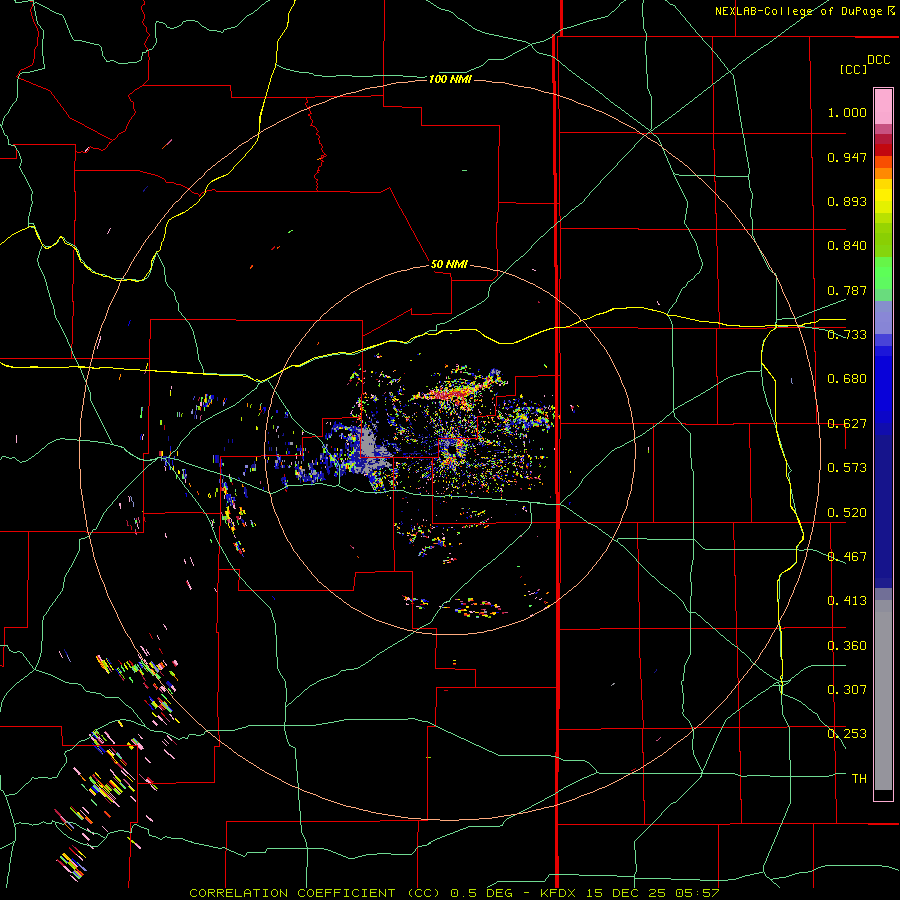Screen dimensions: 900x900
Task: Click the 0.360 legend value
Action: (847, 646)
